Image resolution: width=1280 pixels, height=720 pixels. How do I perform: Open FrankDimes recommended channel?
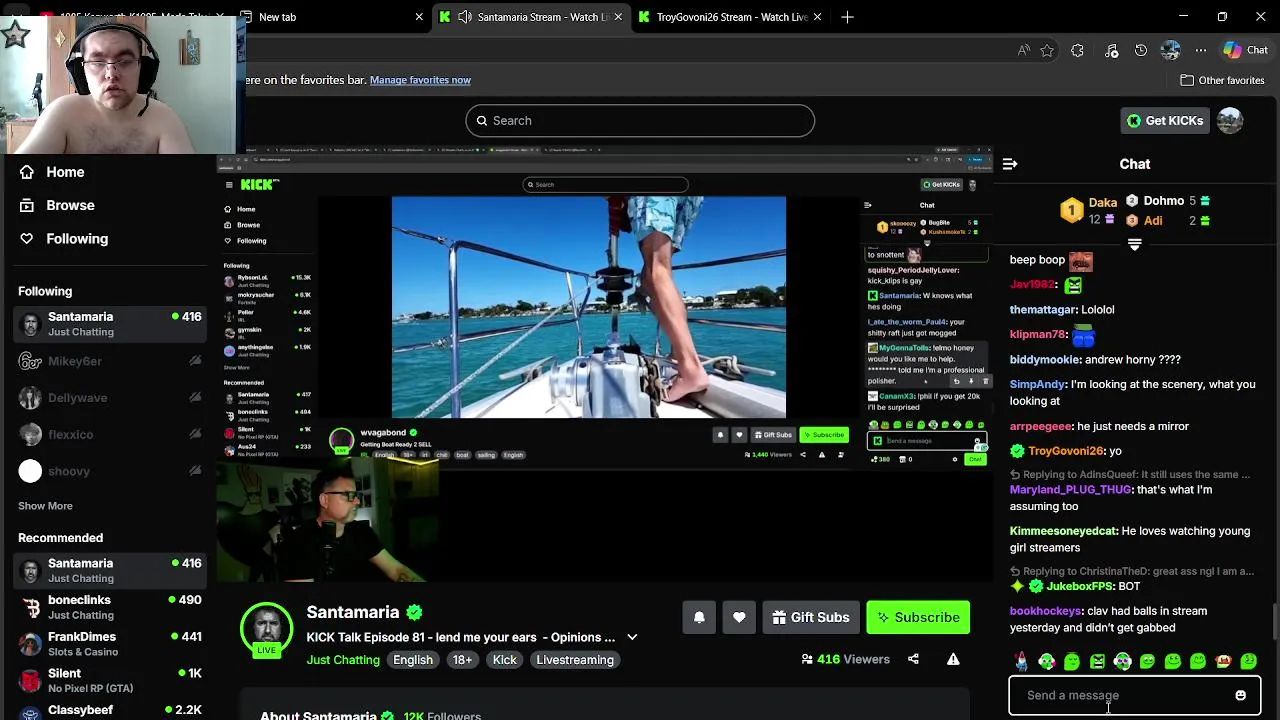click(110, 644)
